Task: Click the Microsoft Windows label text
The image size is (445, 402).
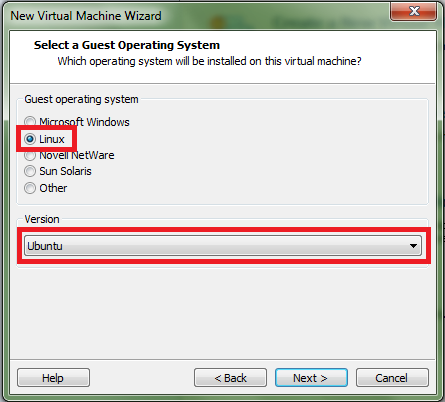Action: click(84, 122)
